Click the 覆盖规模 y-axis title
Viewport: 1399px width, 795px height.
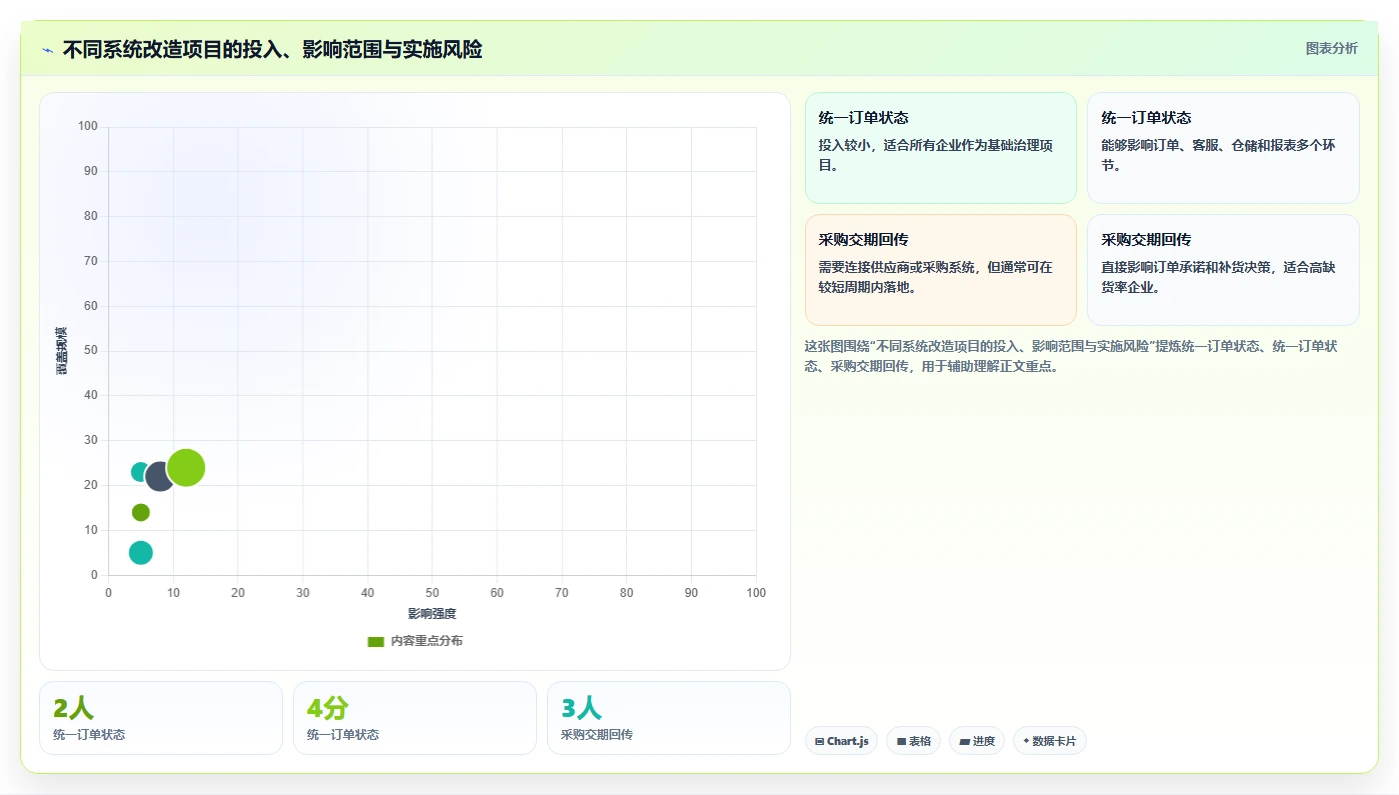(62, 351)
